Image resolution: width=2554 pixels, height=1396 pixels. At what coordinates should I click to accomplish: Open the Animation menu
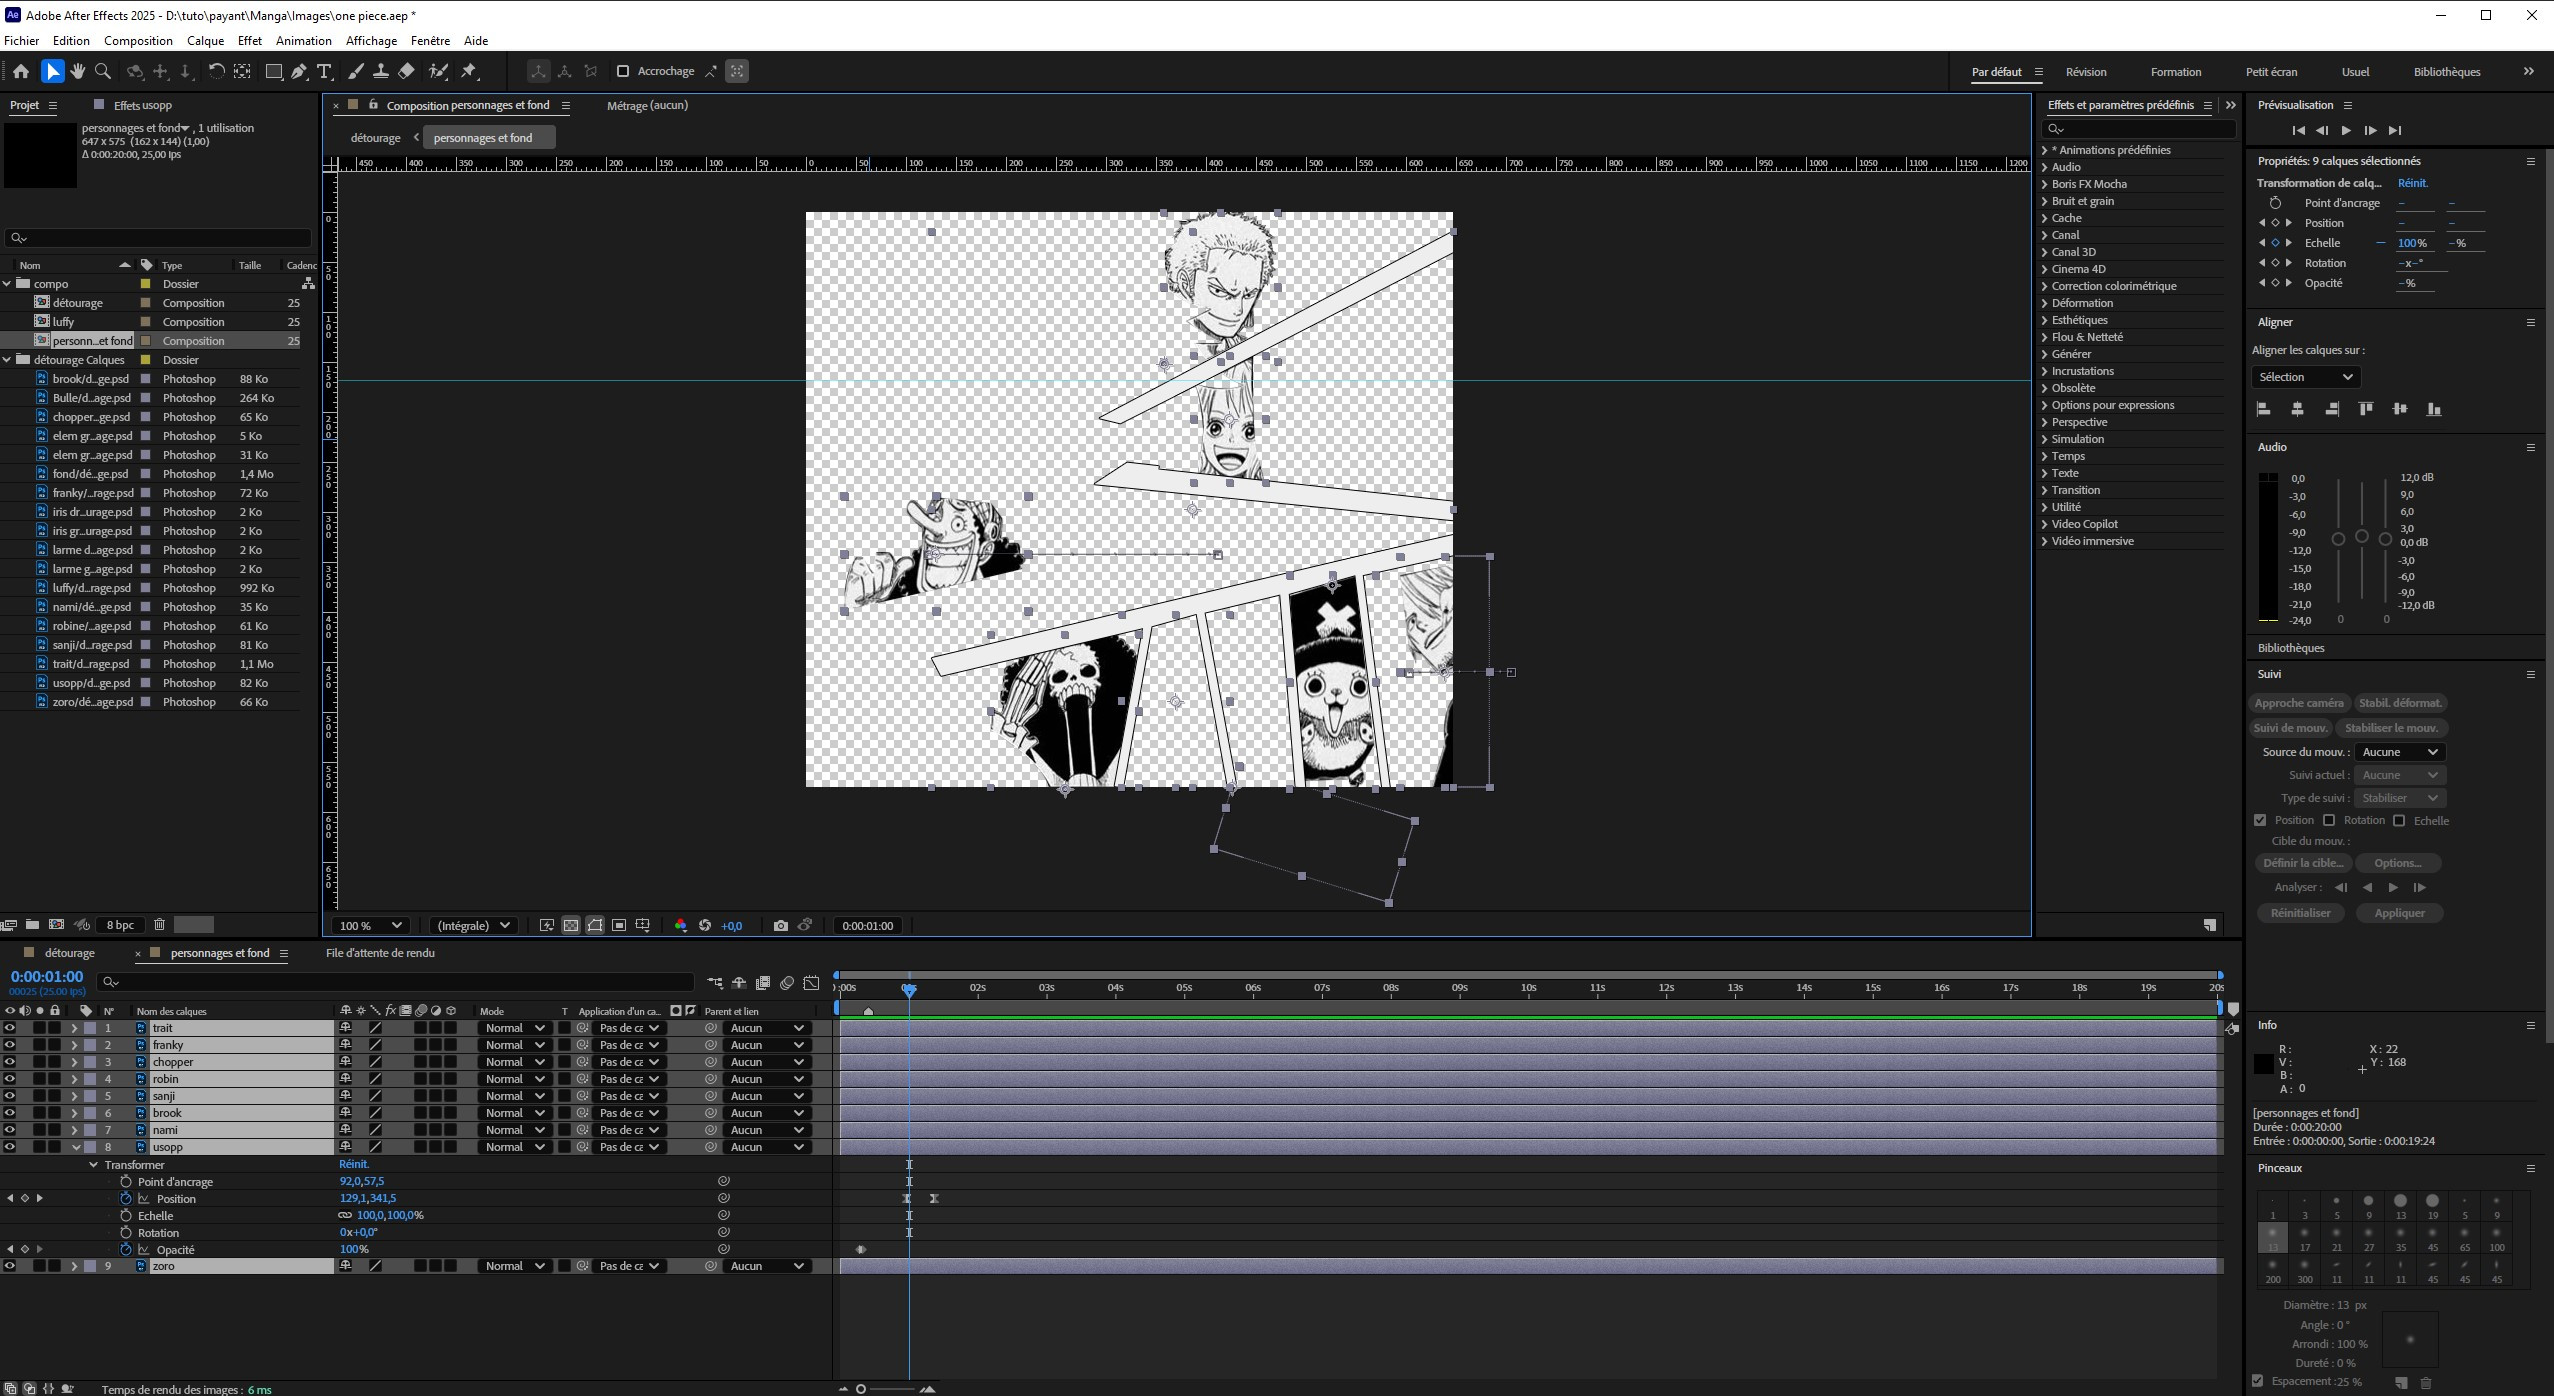pos(303,41)
